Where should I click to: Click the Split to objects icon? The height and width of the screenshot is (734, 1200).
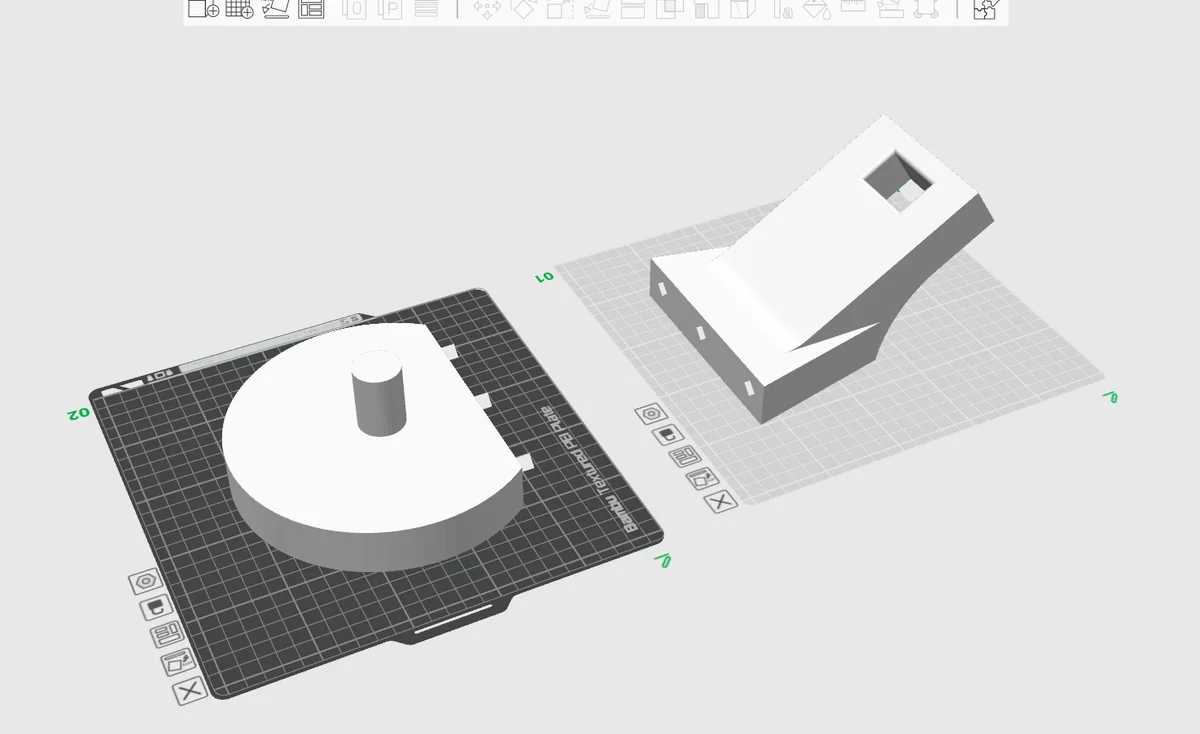pyautogui.click(x=355, y=9)
